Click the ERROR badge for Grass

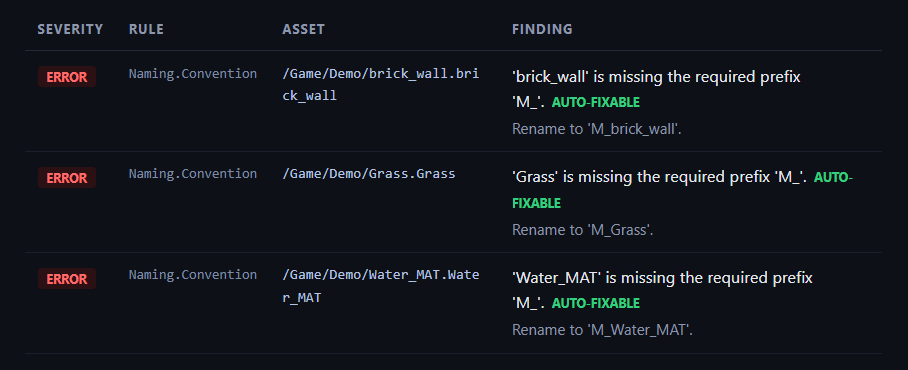[x=67, y=178]
